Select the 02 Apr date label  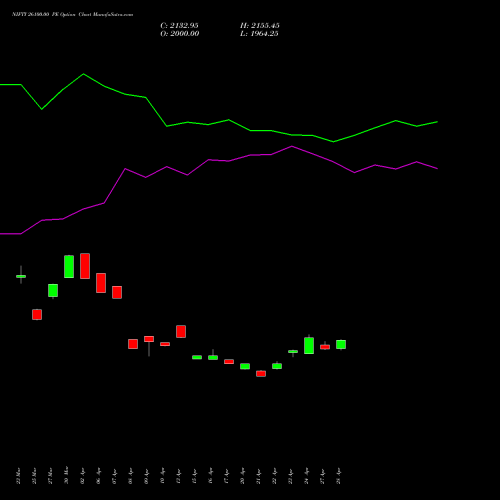coord(82,476)
